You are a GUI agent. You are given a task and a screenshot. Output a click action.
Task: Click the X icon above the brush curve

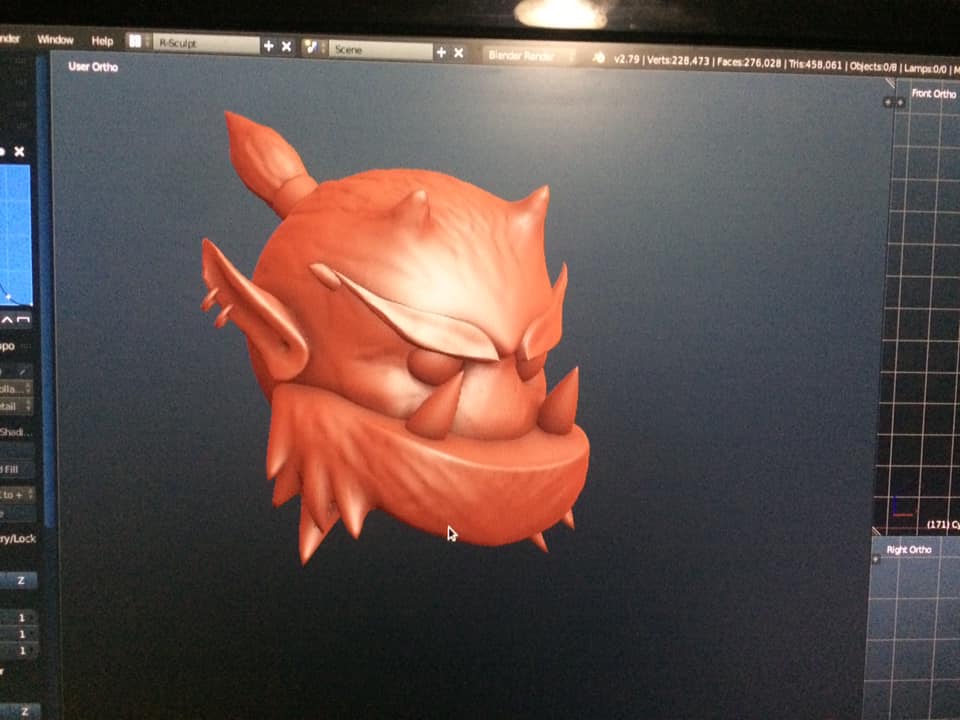click(x=19, y=151)
